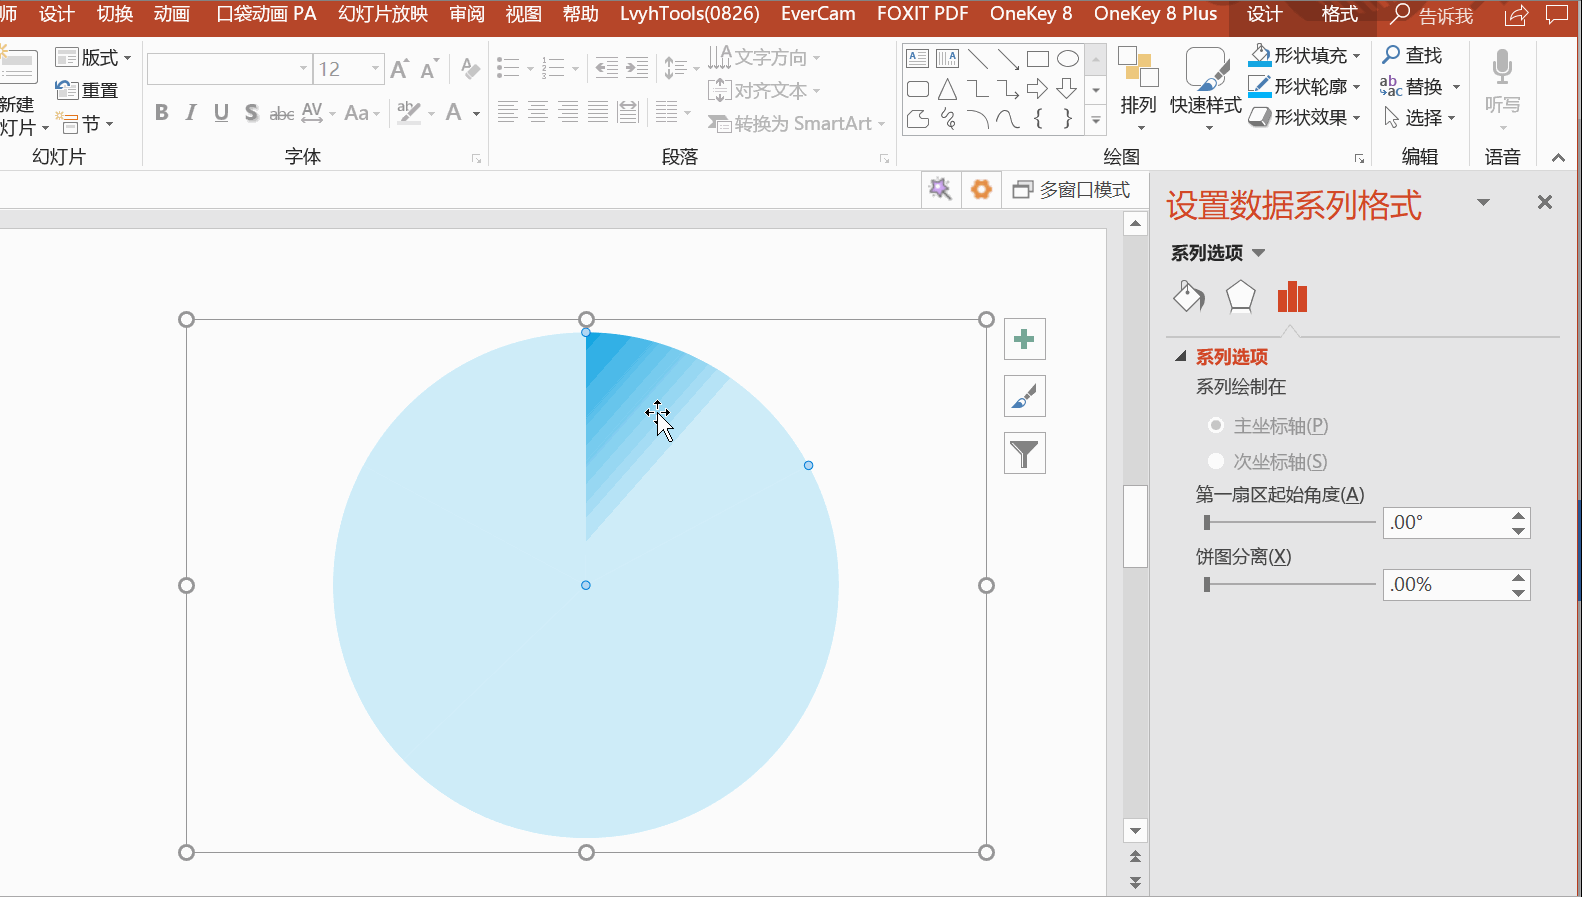Select the Fill & Line paint bucket icon
Image resolution: width=1582 pixels, height=897 pixels.
[1188, 297]
